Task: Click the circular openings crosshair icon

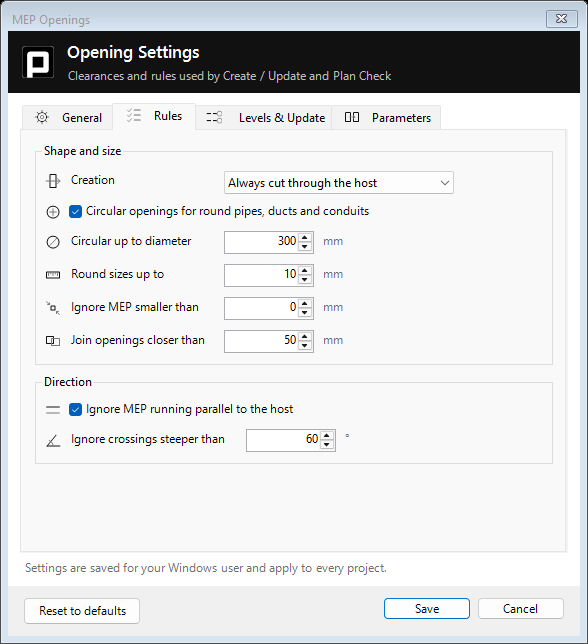Action: [x=53, y=212]
